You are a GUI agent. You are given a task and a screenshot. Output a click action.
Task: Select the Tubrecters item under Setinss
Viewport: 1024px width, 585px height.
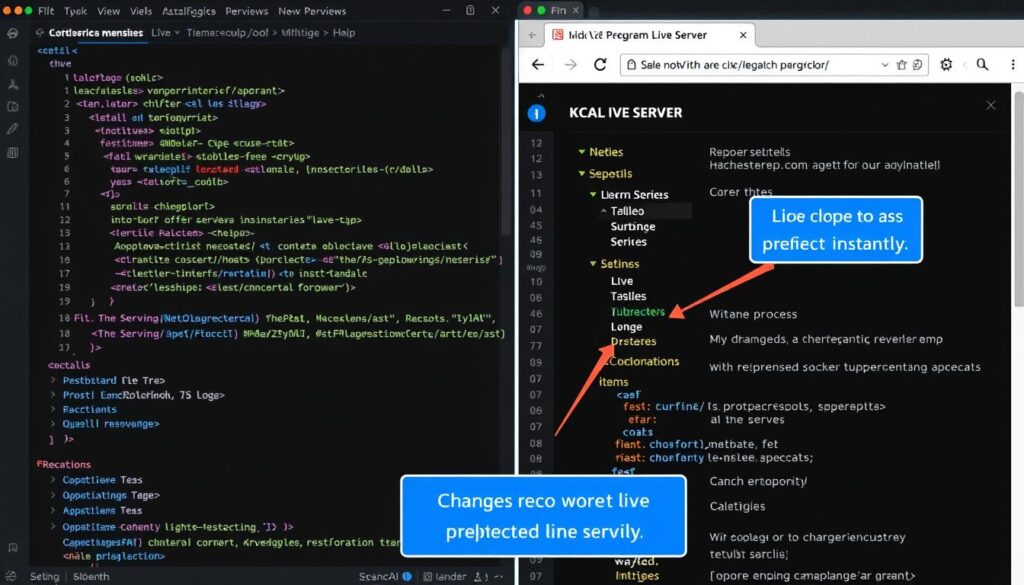pos(637,312)
